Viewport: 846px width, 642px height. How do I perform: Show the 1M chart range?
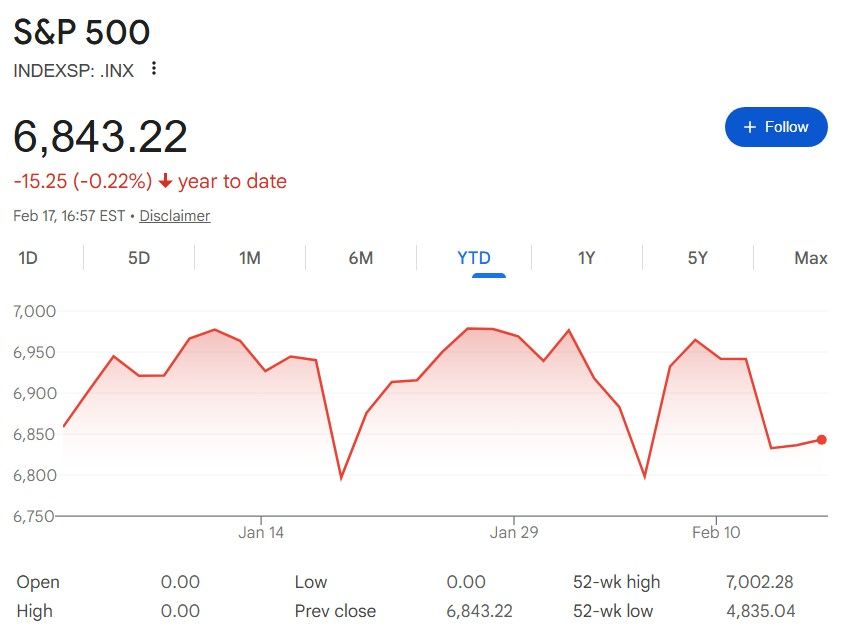point(250,258)
